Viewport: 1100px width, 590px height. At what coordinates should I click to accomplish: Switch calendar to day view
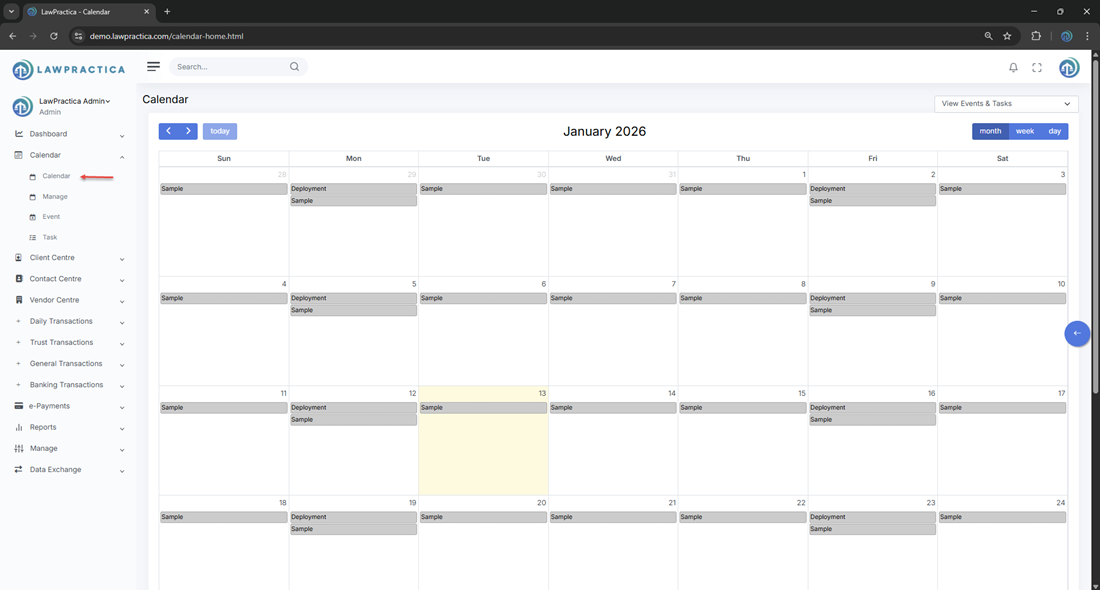pyautogui.click(x=1054, y=131)
